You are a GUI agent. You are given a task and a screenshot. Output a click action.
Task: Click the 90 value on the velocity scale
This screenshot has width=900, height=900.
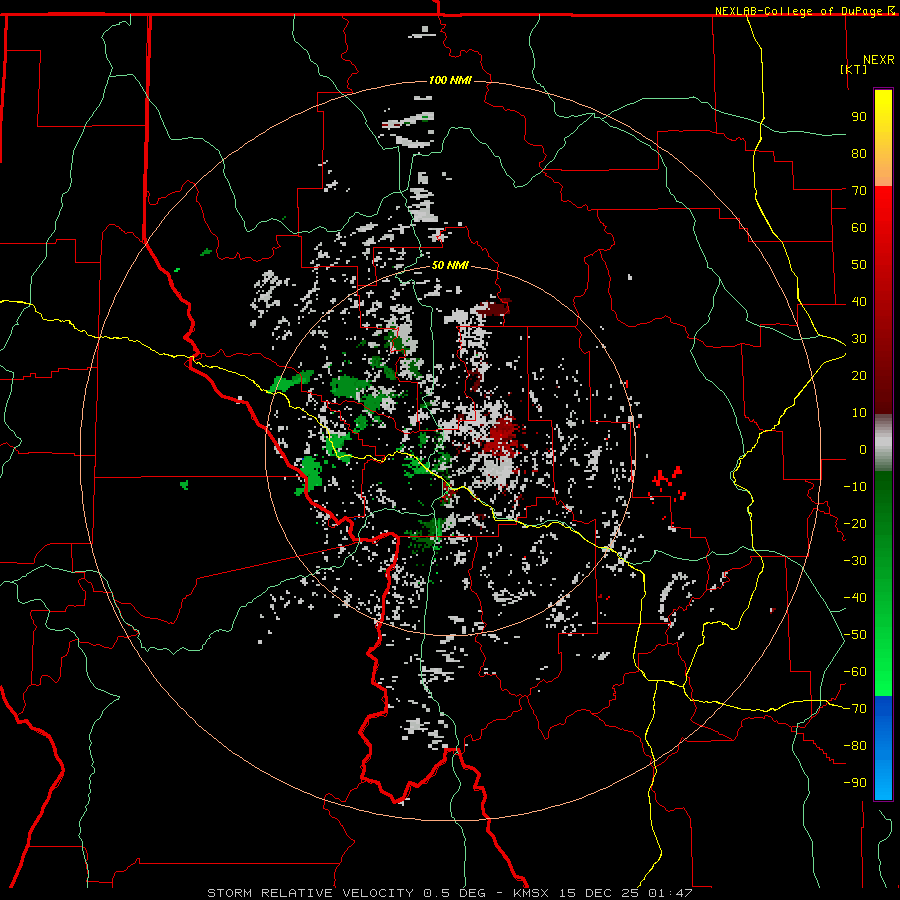pos(859,117)
